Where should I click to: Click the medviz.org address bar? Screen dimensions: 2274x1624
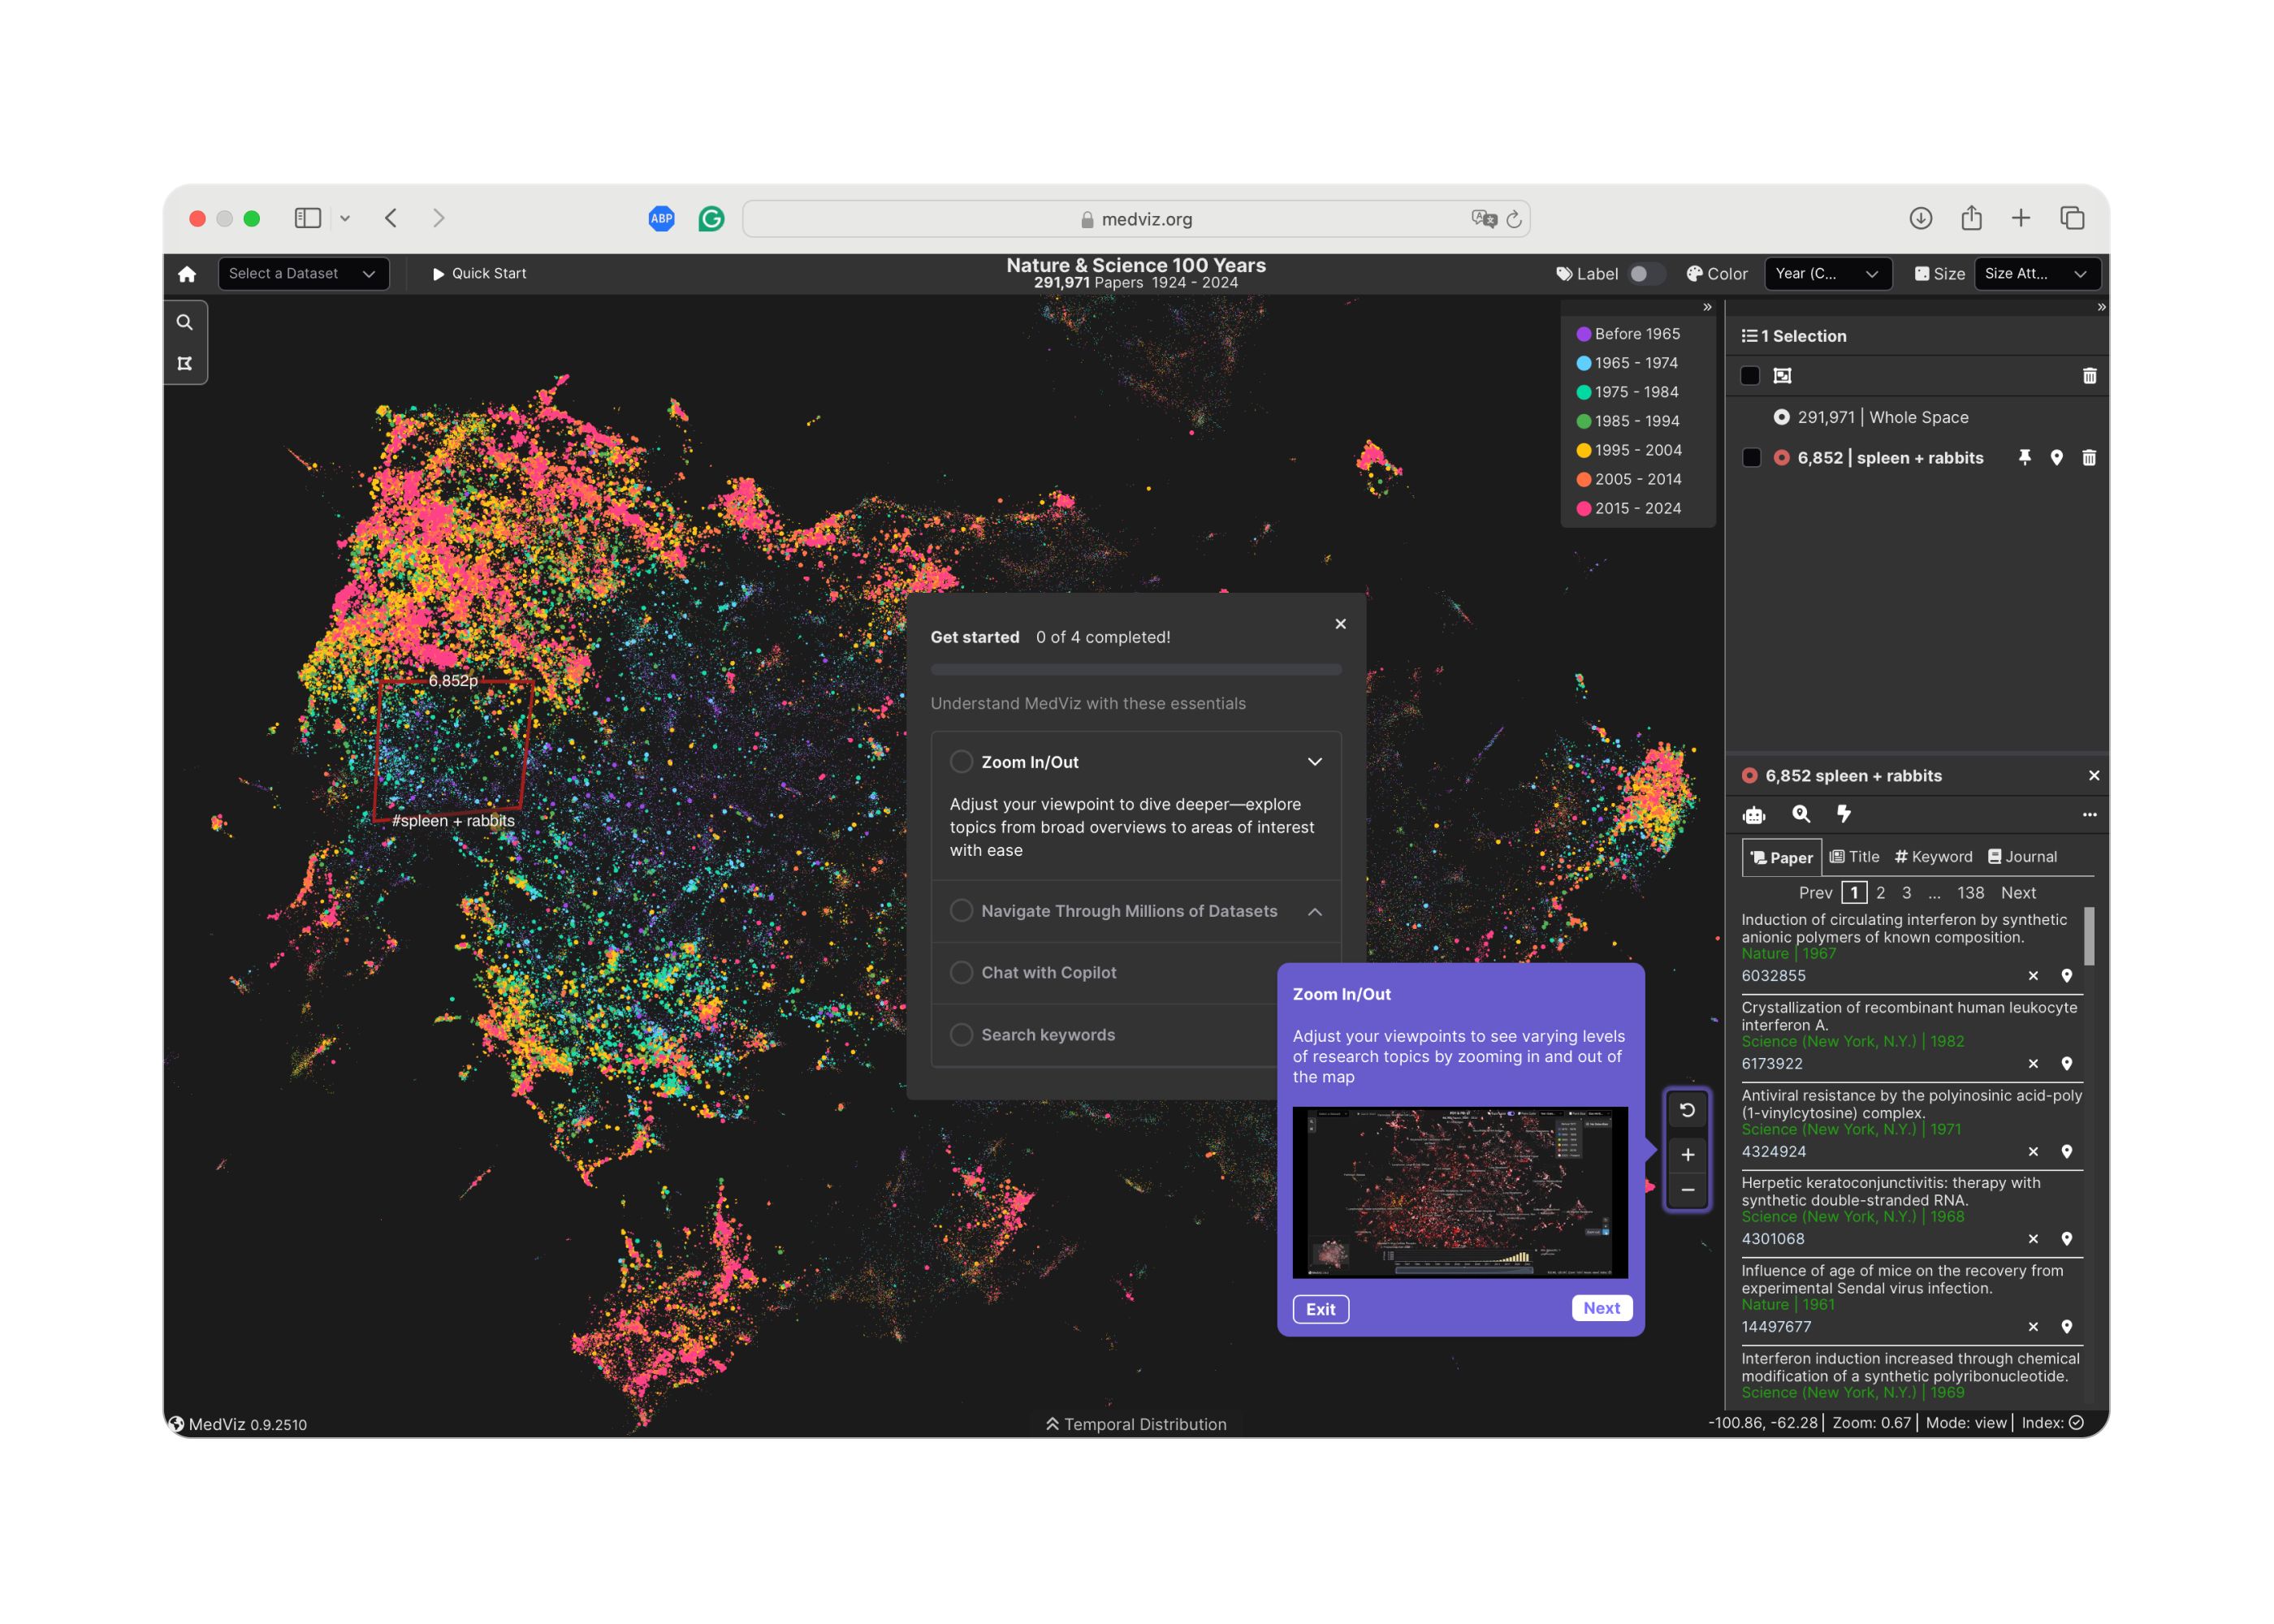1136,219
